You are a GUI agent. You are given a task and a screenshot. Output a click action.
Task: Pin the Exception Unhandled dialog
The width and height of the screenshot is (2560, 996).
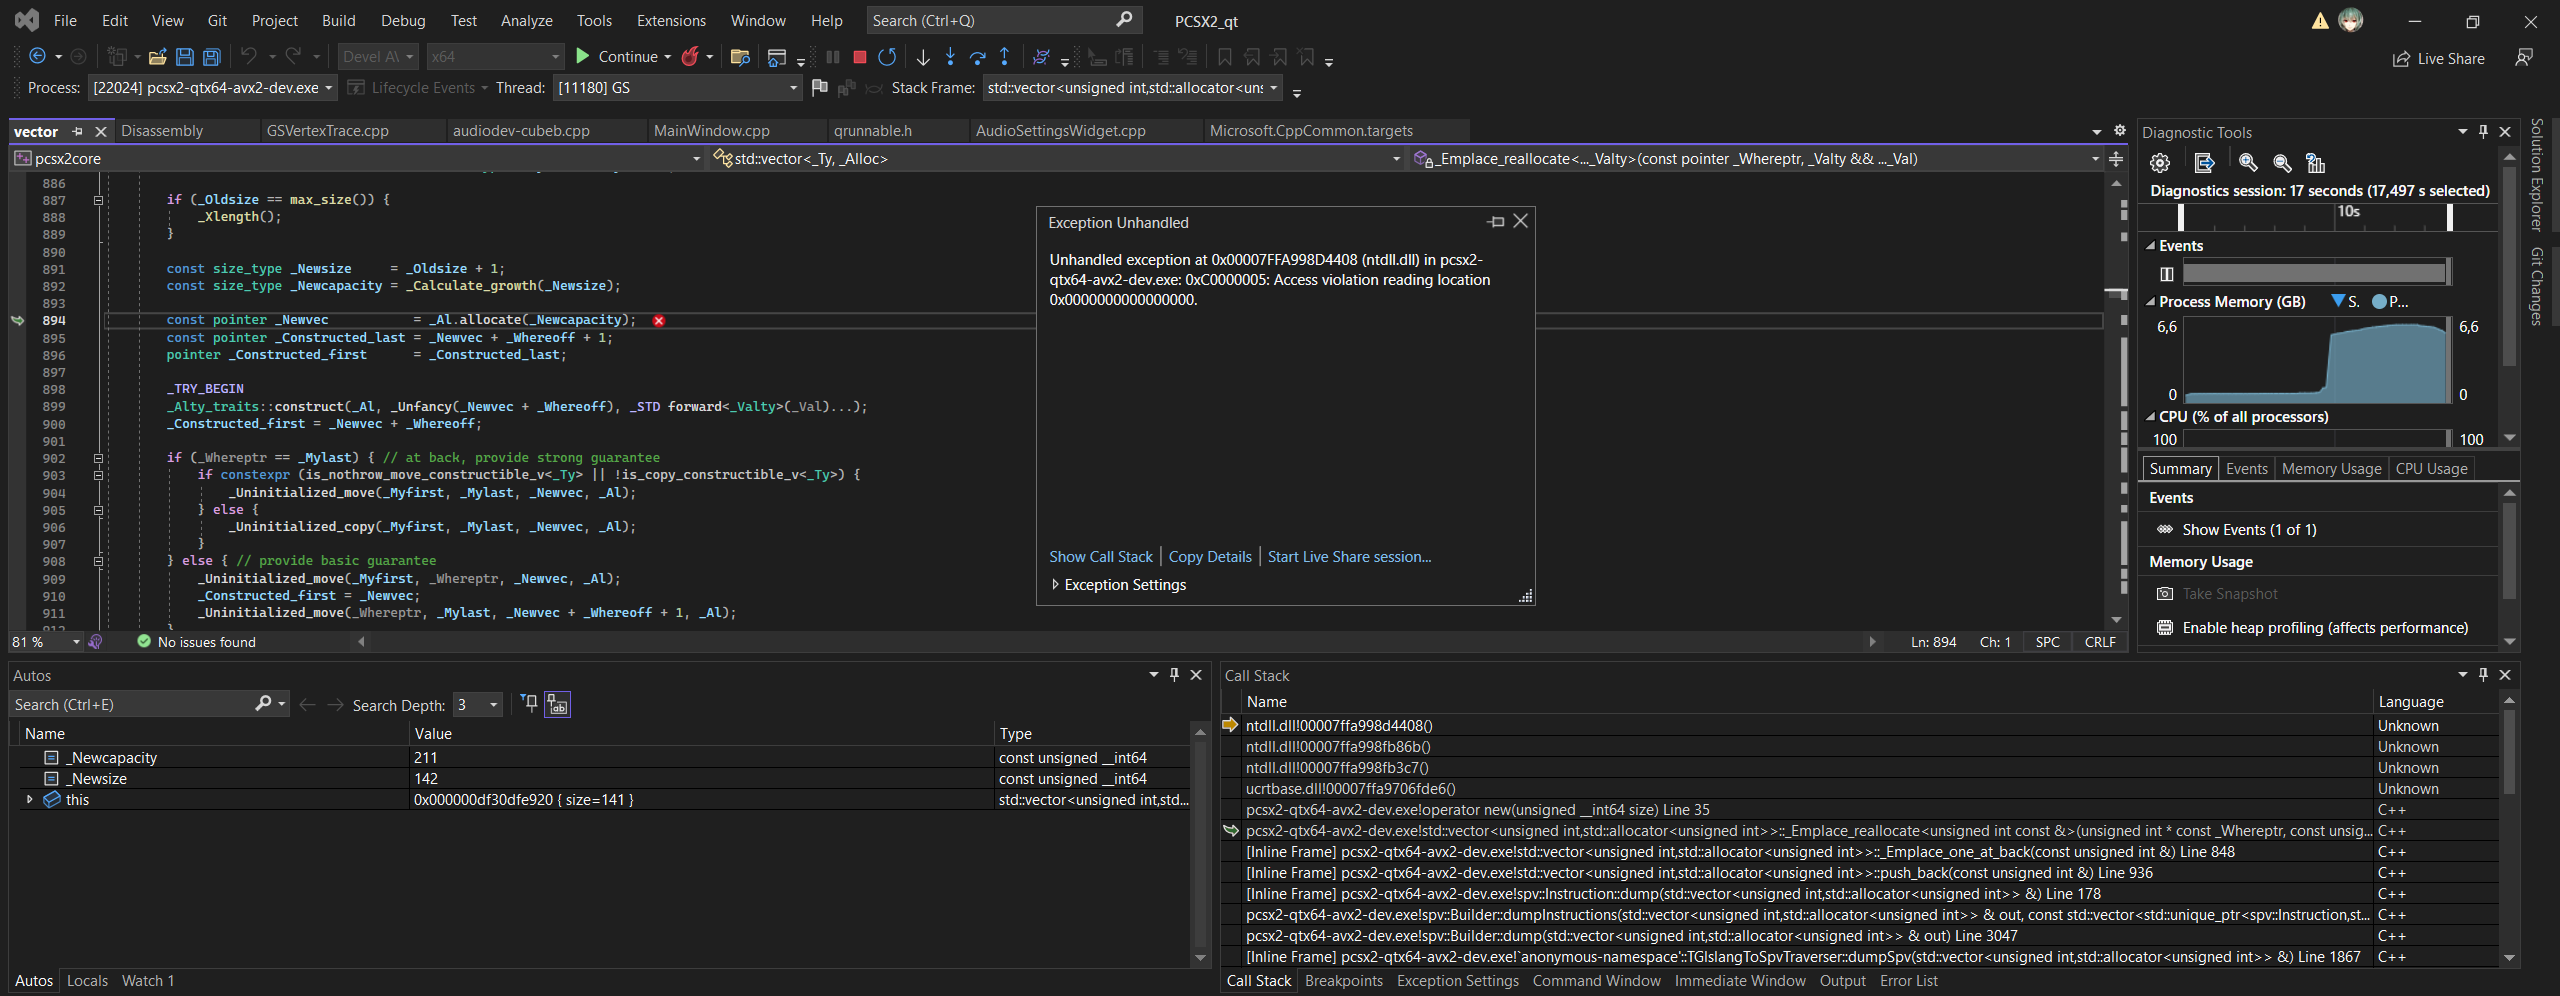point(1495,221)
